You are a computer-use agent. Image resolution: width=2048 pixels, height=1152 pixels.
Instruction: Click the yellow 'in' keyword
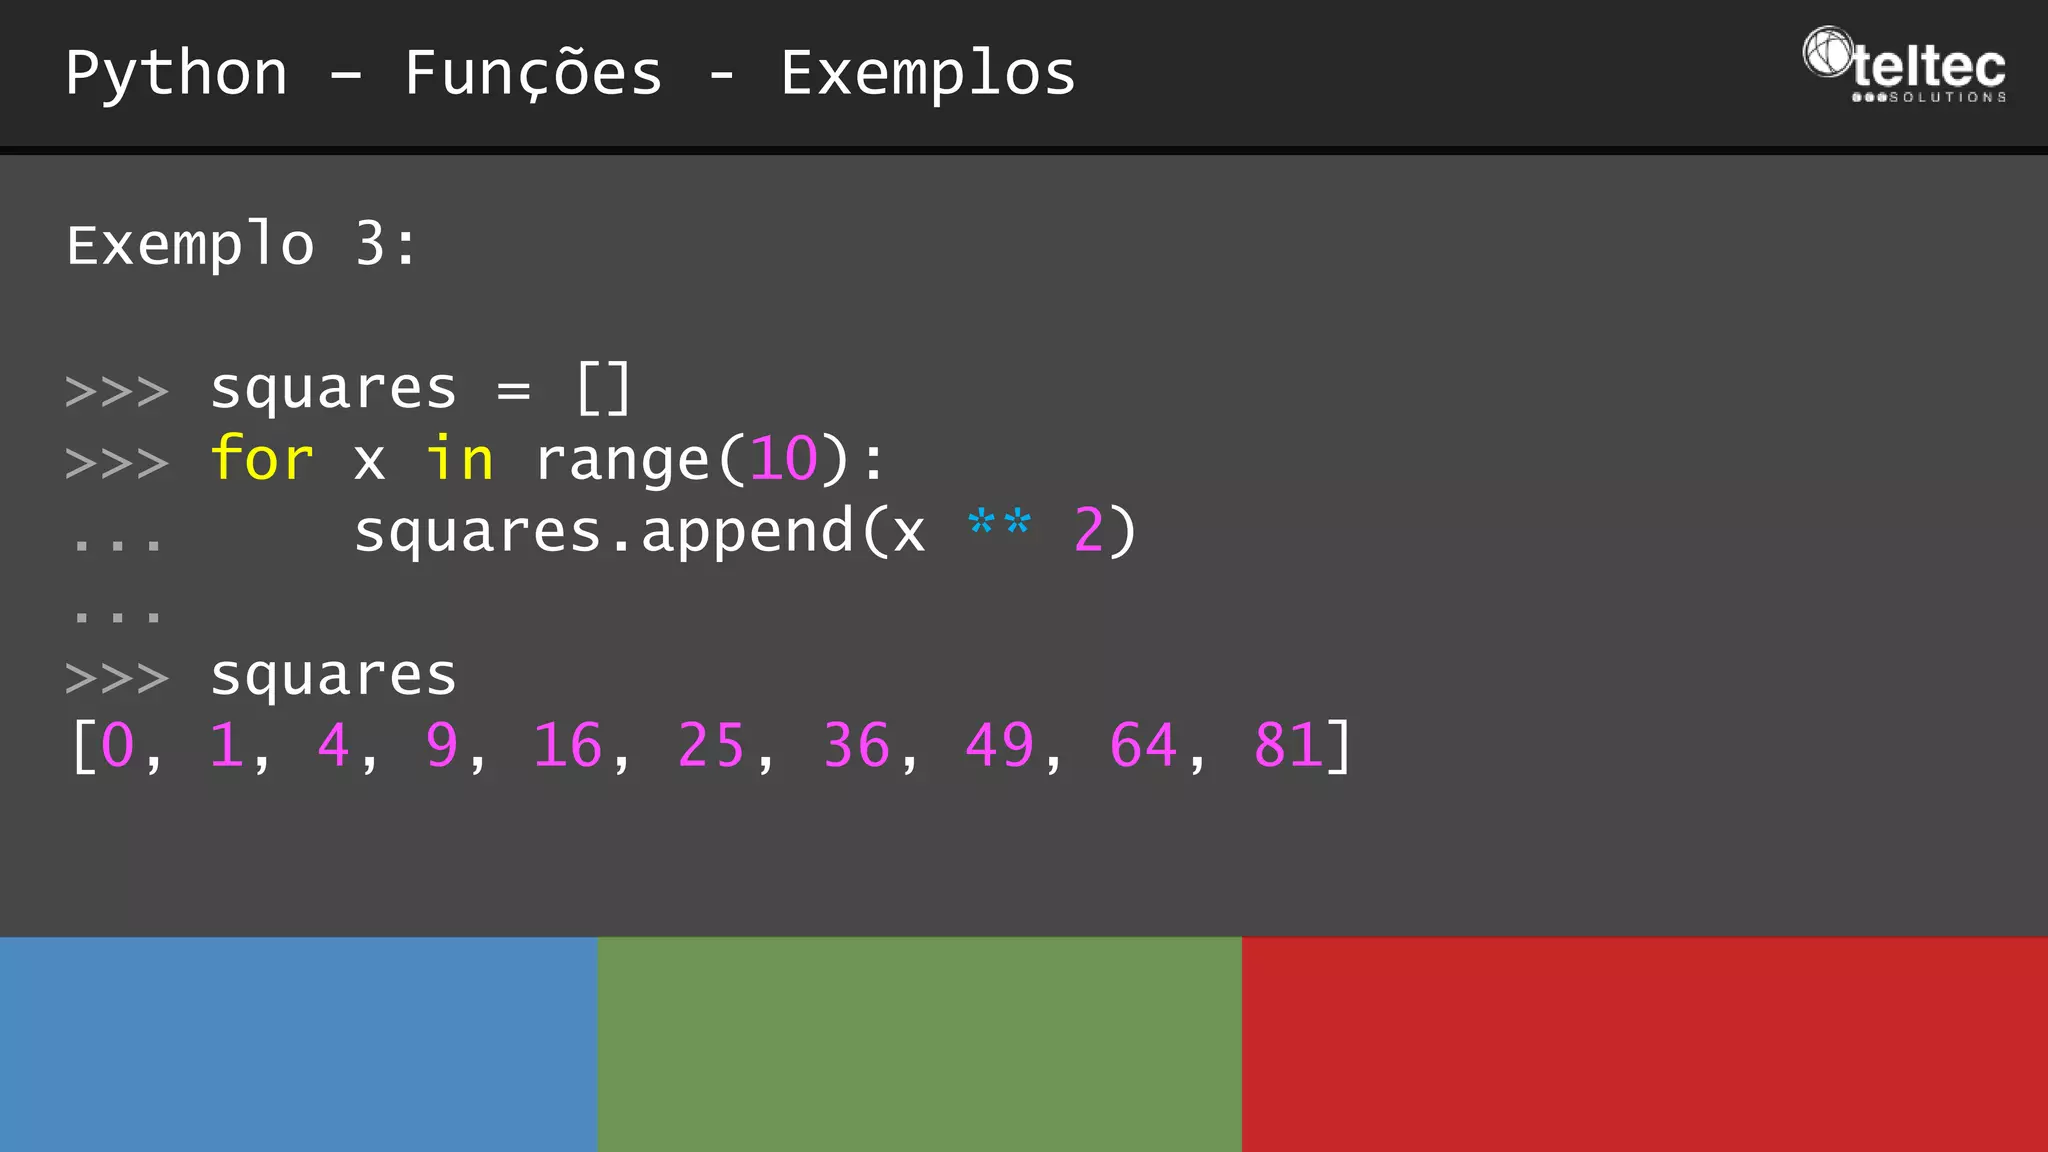click(x=460, y=459)
